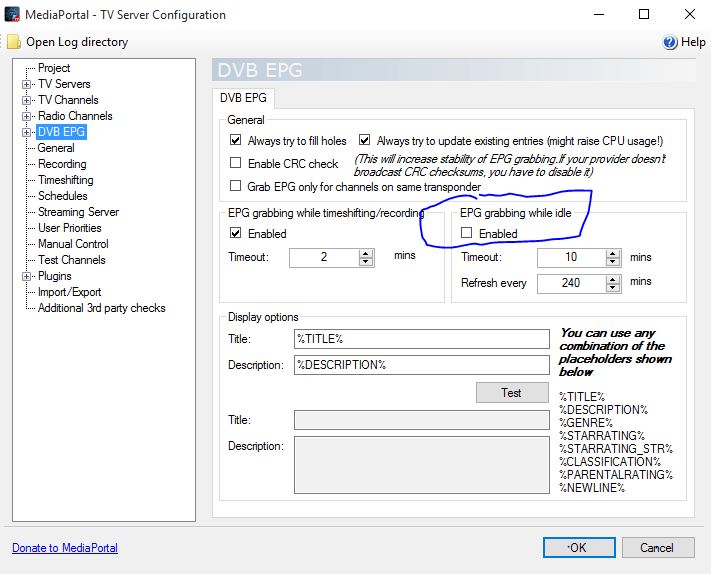Select Radio Channels in the tree

[x=75, y=116]
